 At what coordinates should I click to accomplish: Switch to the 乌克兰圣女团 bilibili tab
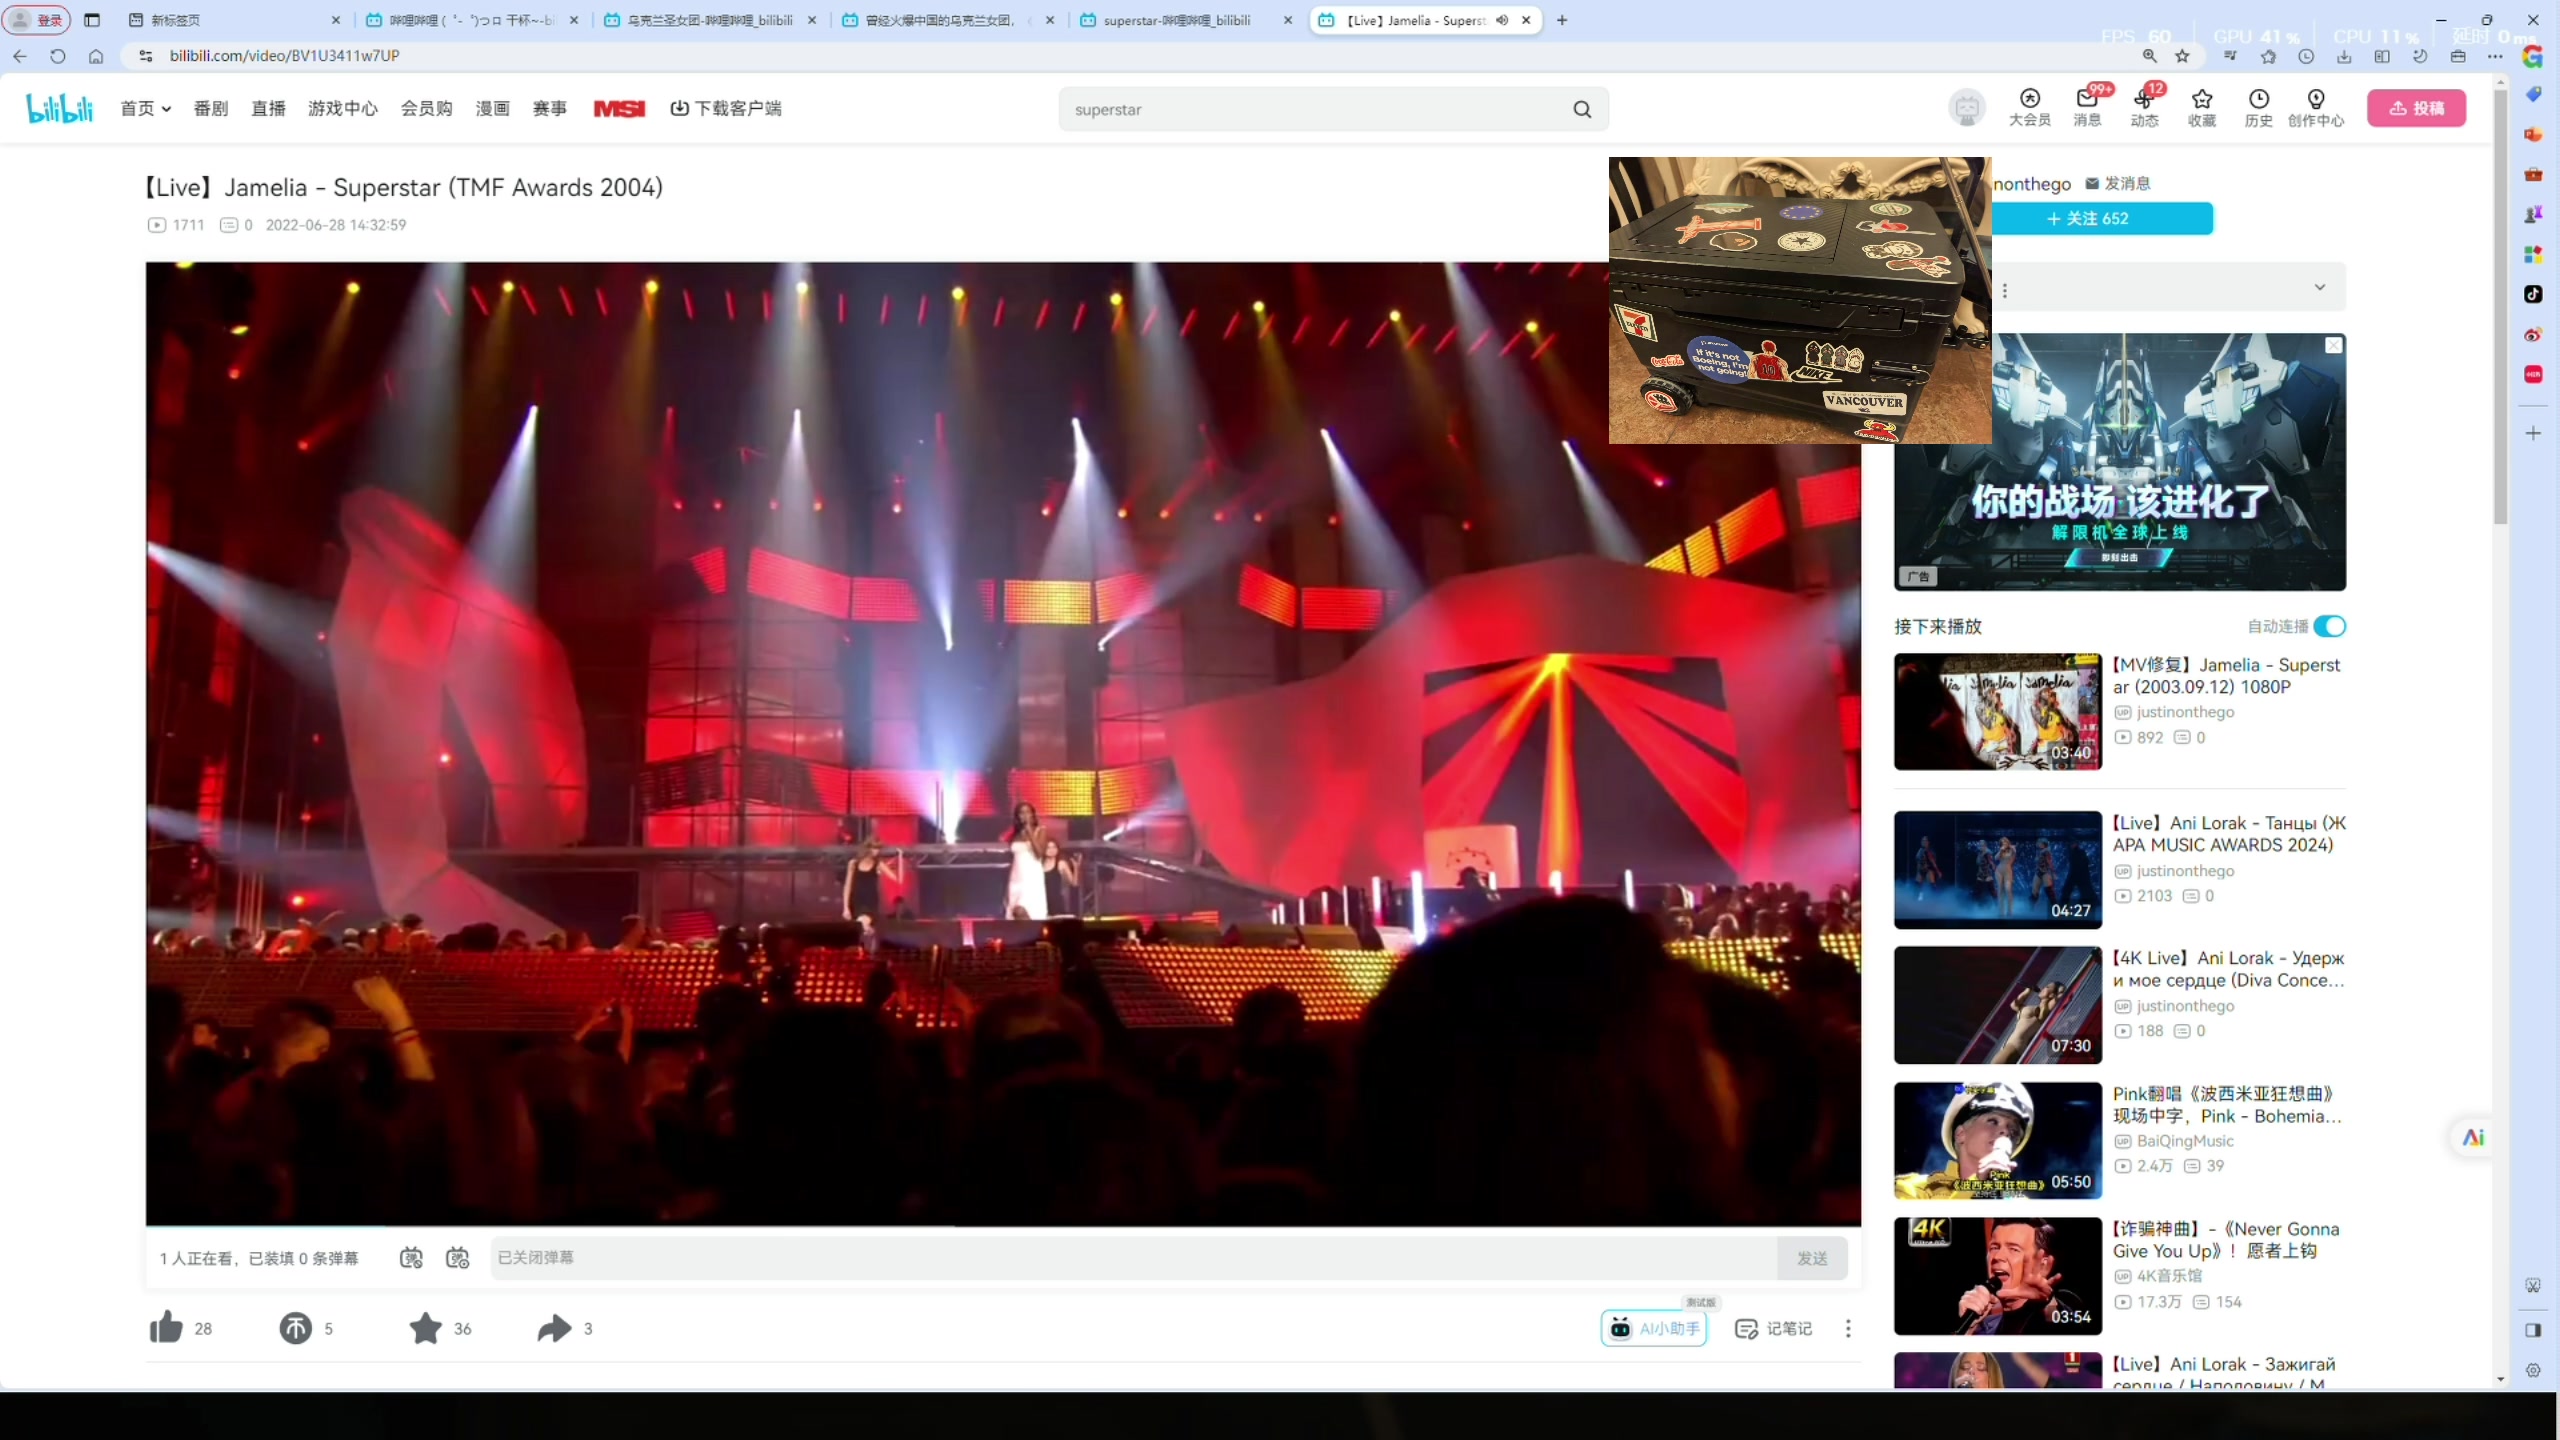point(708,20)
